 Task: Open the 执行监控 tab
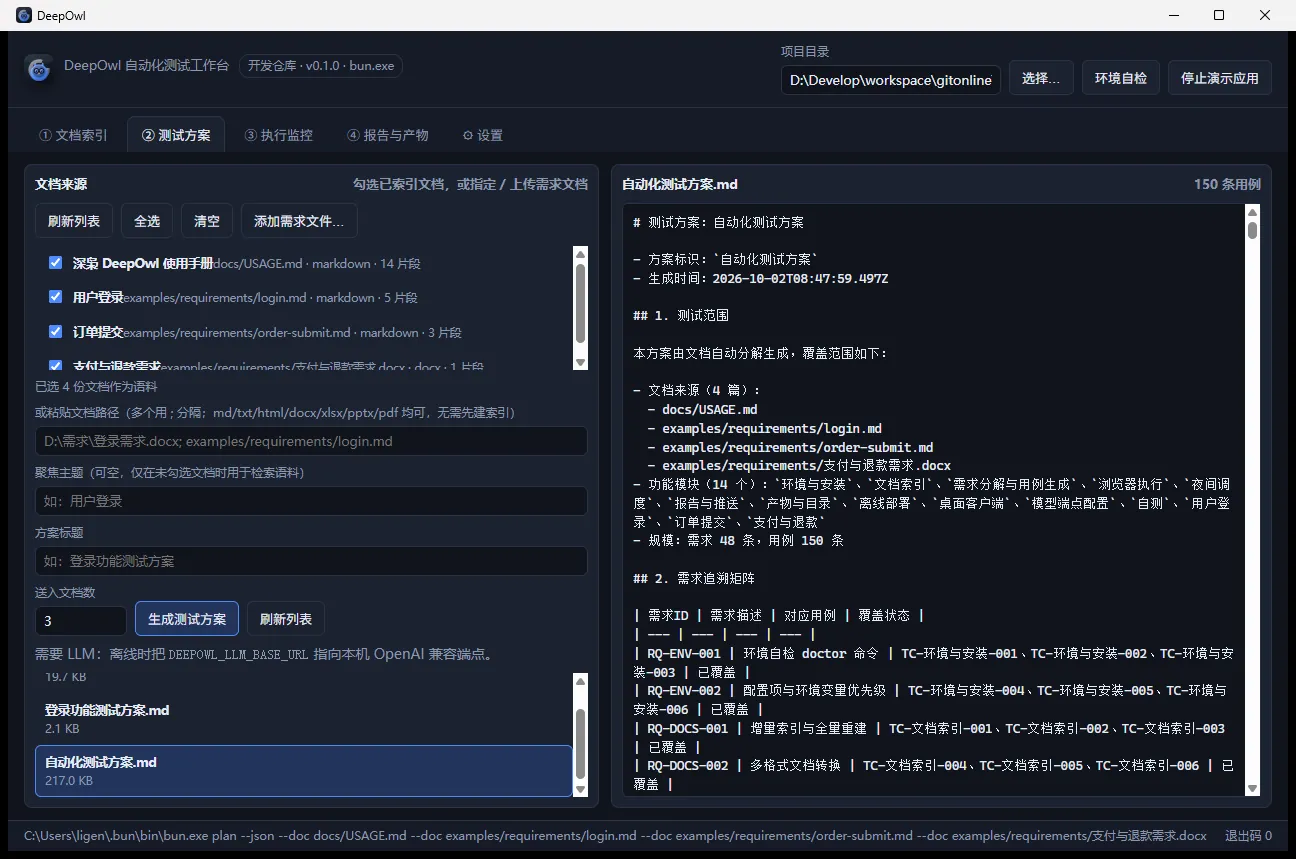278,135
